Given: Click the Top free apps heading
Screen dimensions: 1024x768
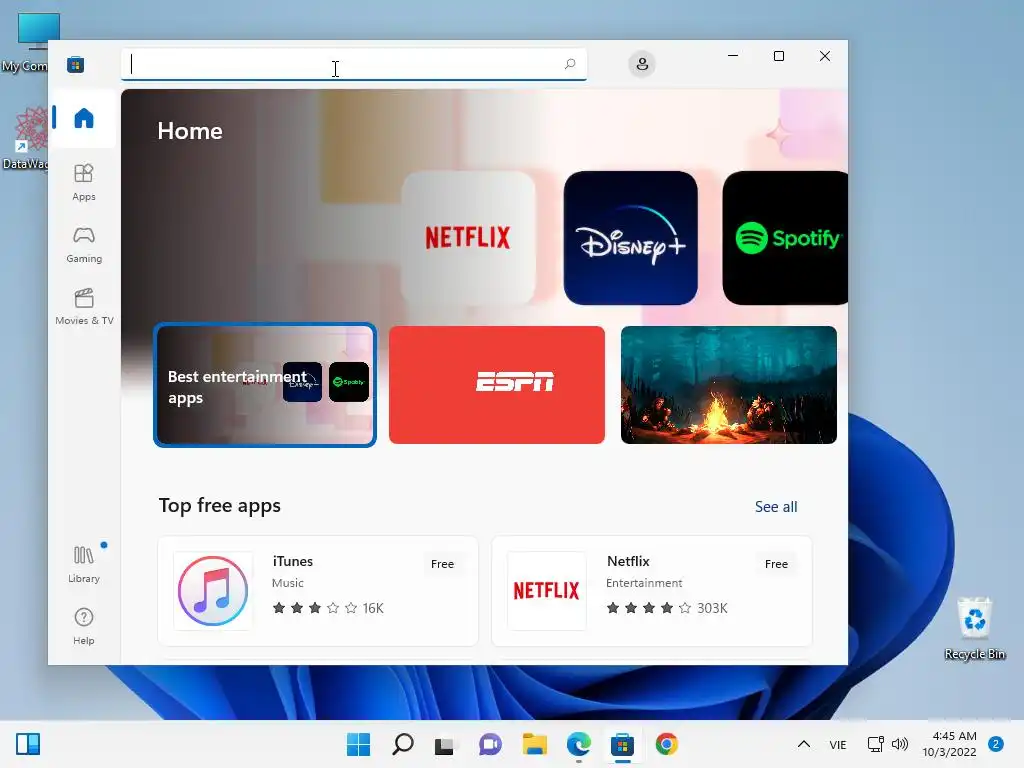Looking at the screenshot, I should pos(219,505).
